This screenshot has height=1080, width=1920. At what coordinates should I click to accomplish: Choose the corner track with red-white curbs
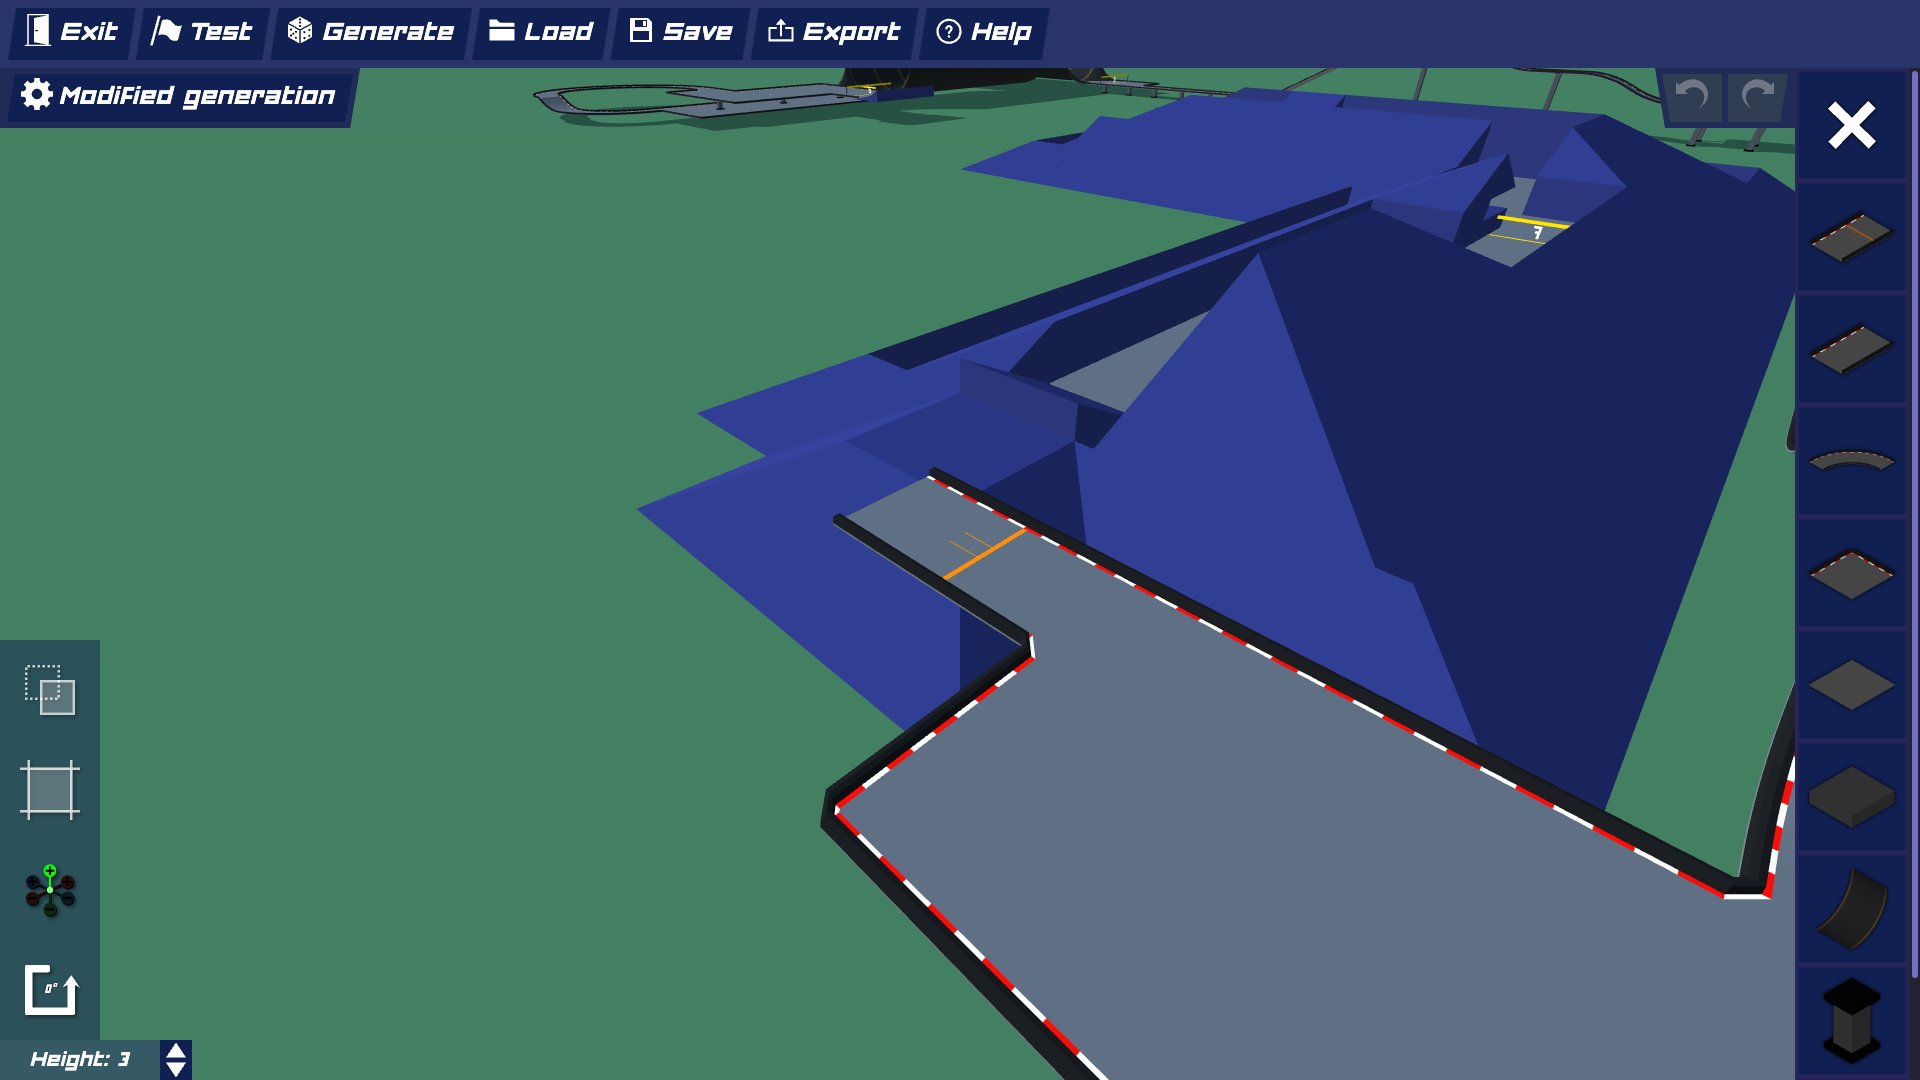[x=1851, y=574]
